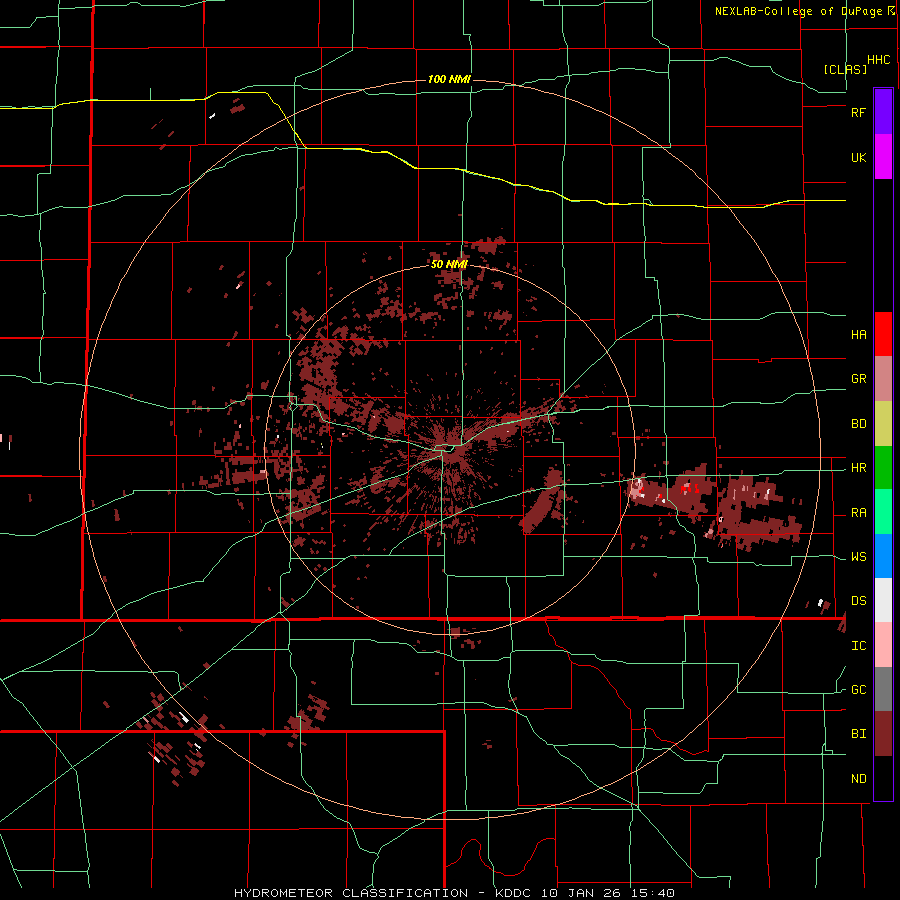Click the WS blue legend swatch
Screen dimensions: 900x900
pyautogui.click(x=883, y=556)
